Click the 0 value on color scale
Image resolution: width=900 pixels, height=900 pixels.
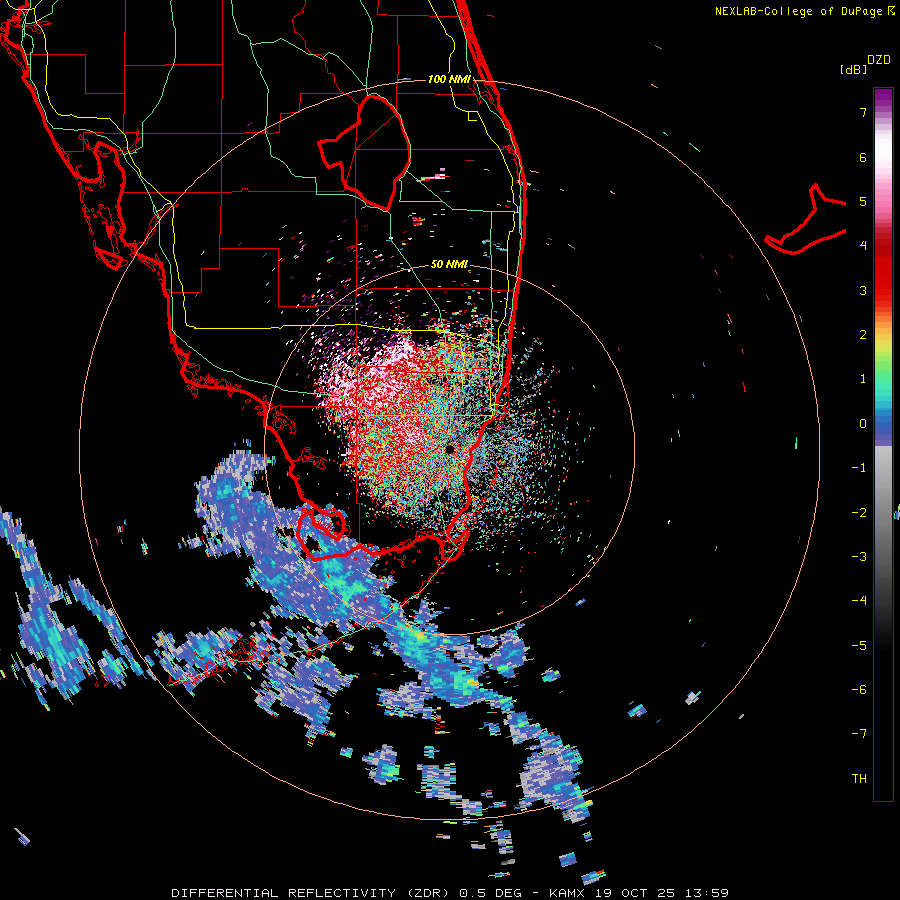click(863, 424)
